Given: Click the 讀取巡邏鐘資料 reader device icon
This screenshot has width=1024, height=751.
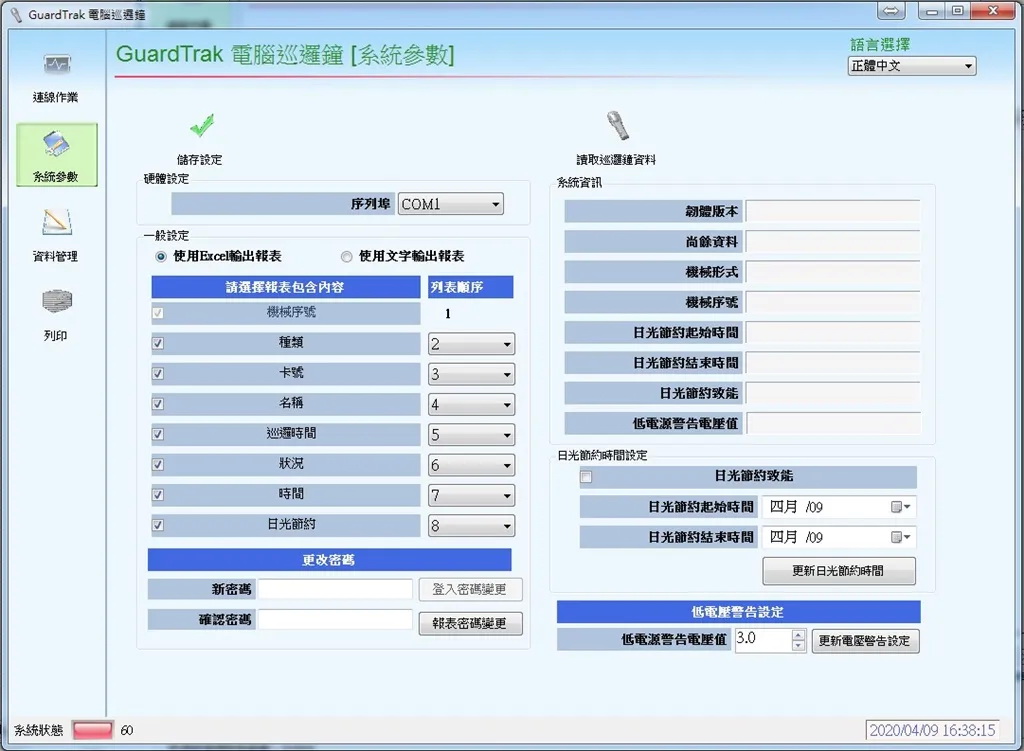Looking at the screenshot, I should pyautogui.click(x=617, y=125).
